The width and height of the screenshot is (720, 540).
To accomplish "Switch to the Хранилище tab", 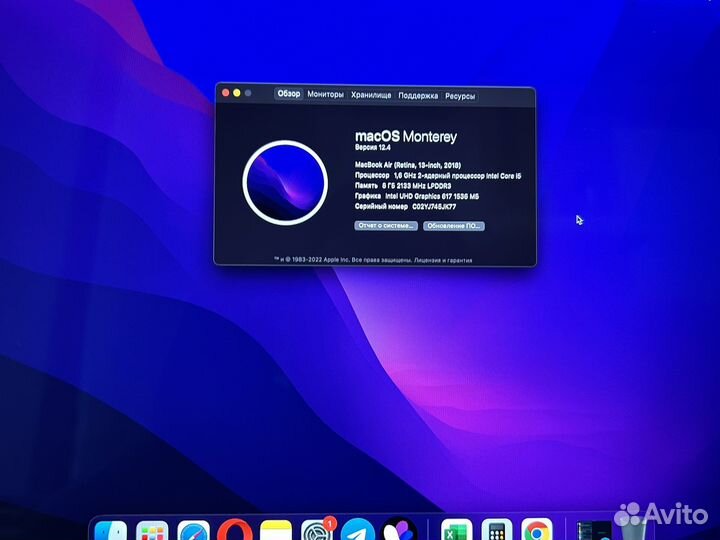I will coord(371,95).
